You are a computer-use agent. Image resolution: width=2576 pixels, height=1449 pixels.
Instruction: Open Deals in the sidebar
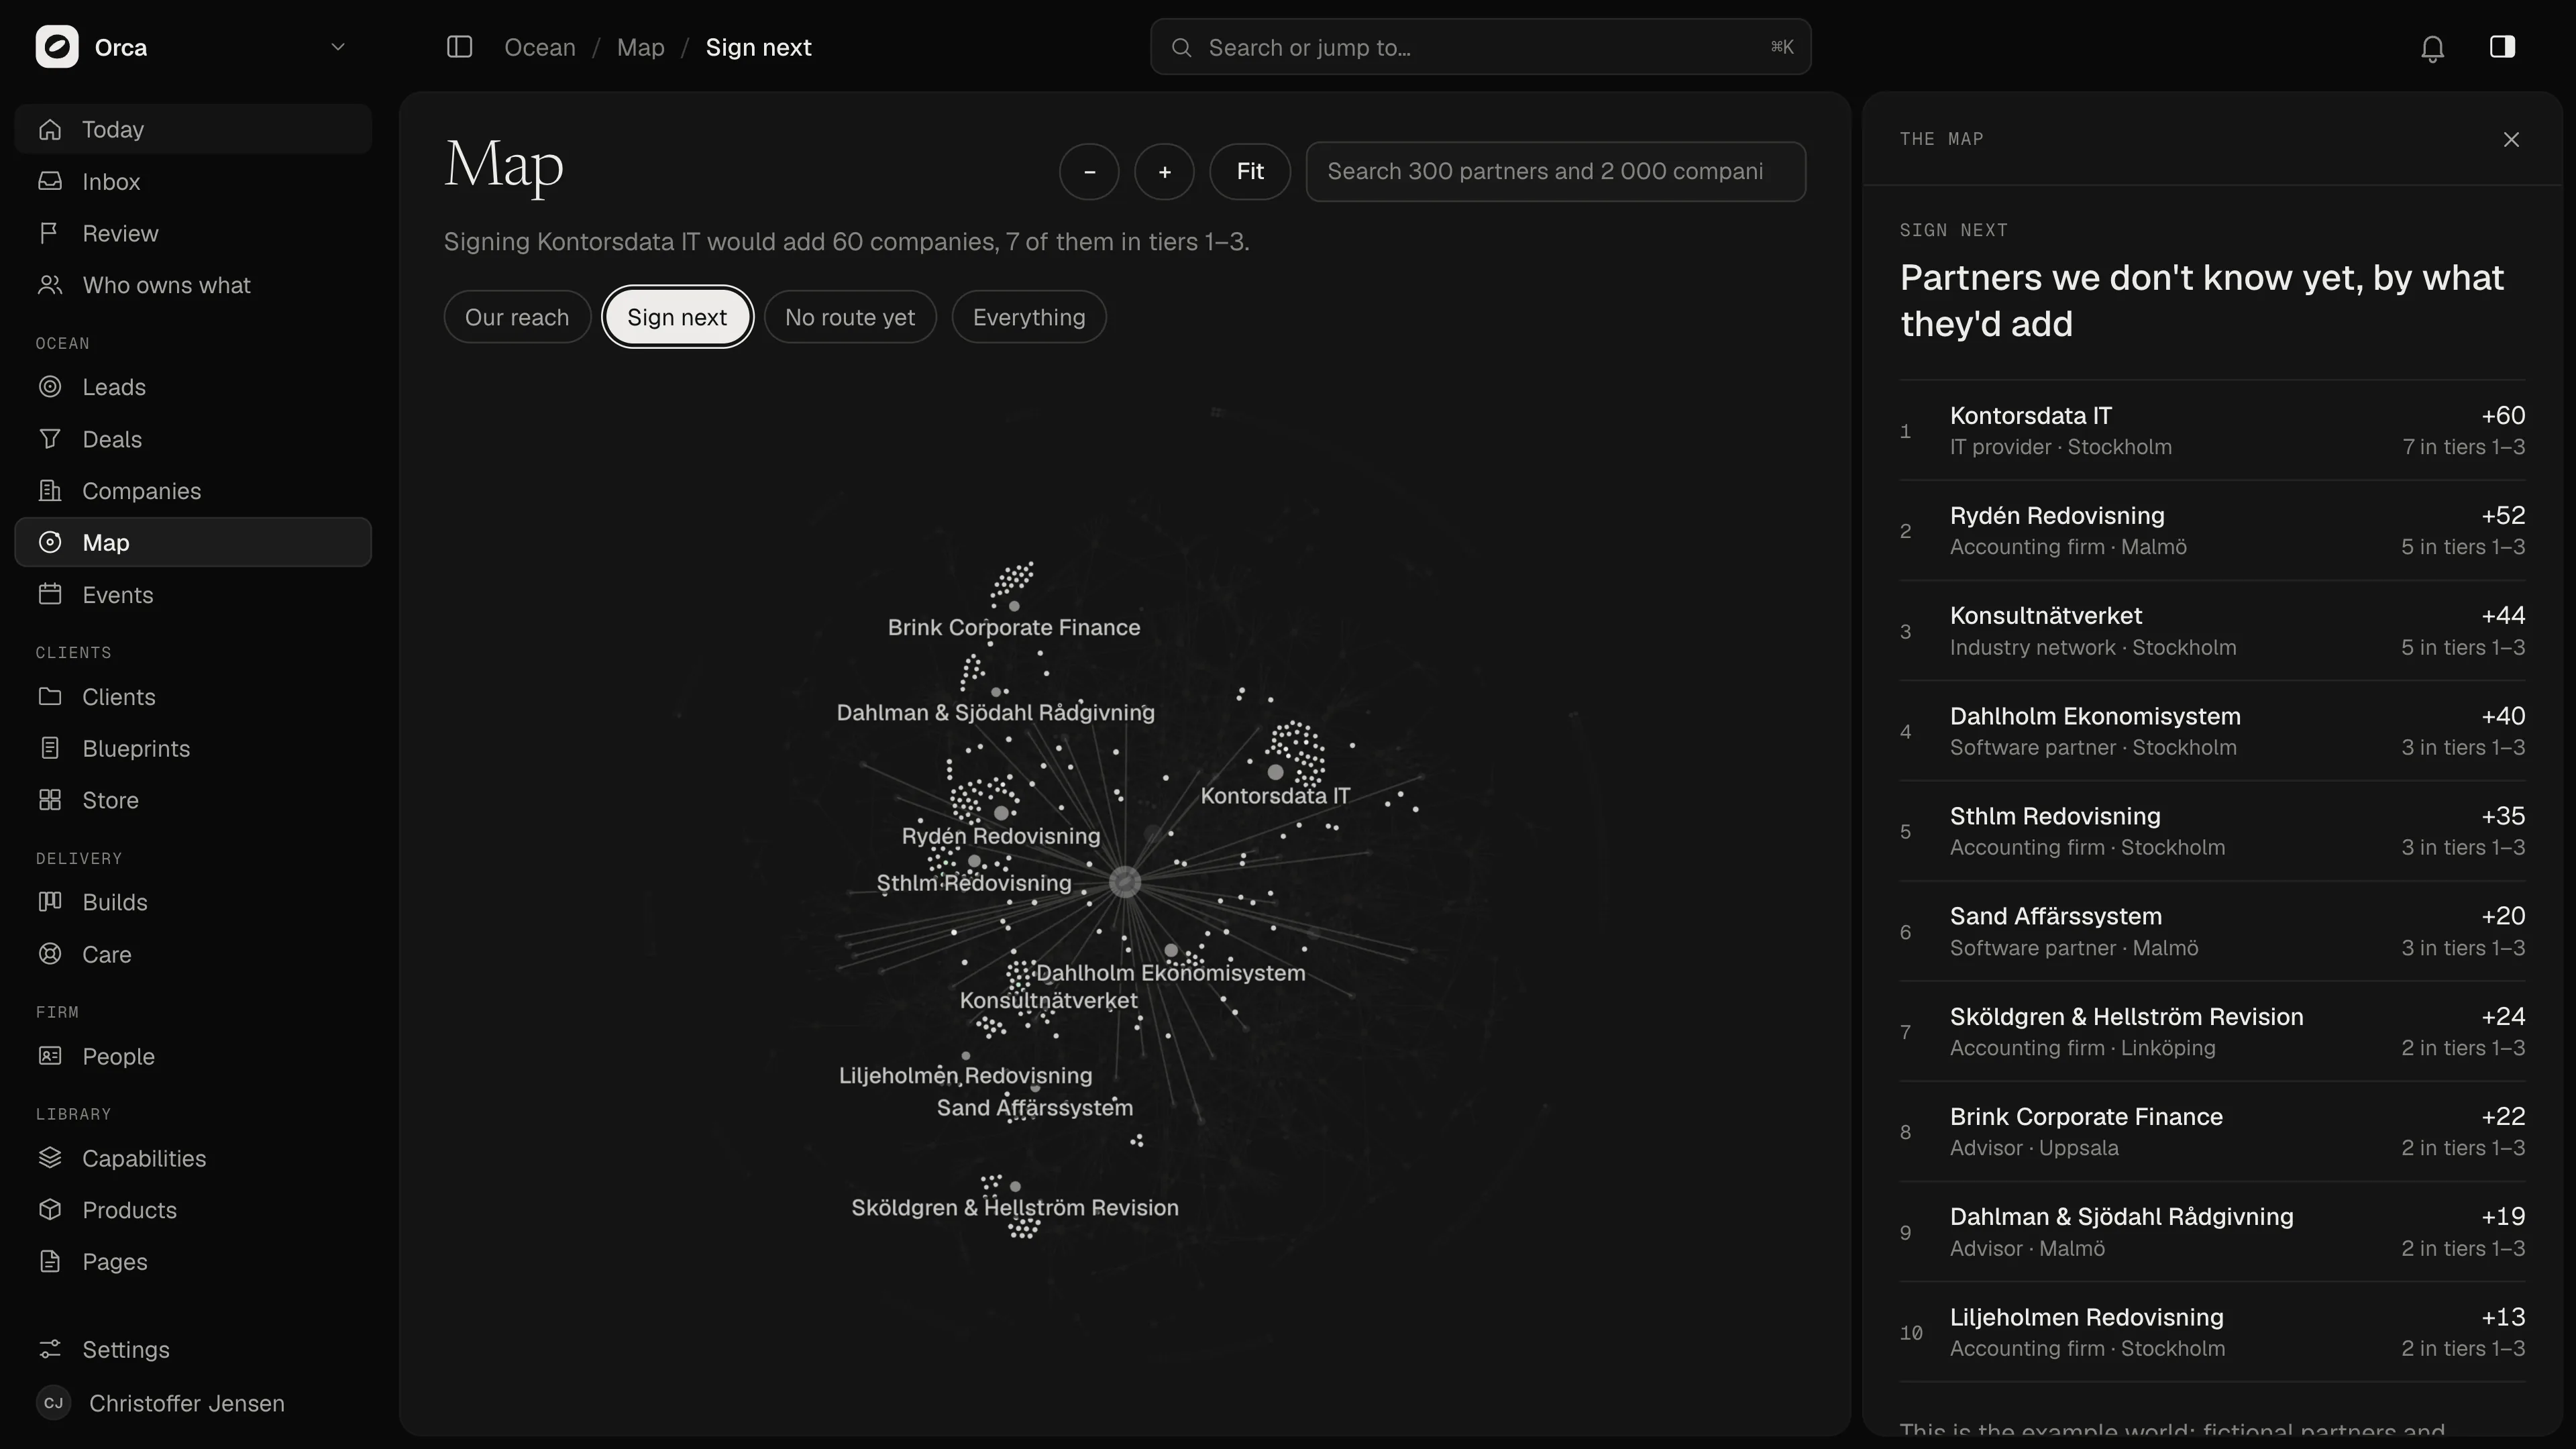(x=193, y=439)
